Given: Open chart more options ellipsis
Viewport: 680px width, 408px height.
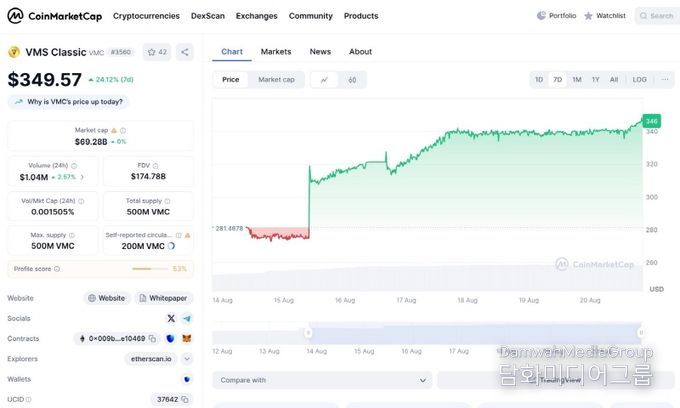Looking at the screenshot, I should [x=665, y=80].
